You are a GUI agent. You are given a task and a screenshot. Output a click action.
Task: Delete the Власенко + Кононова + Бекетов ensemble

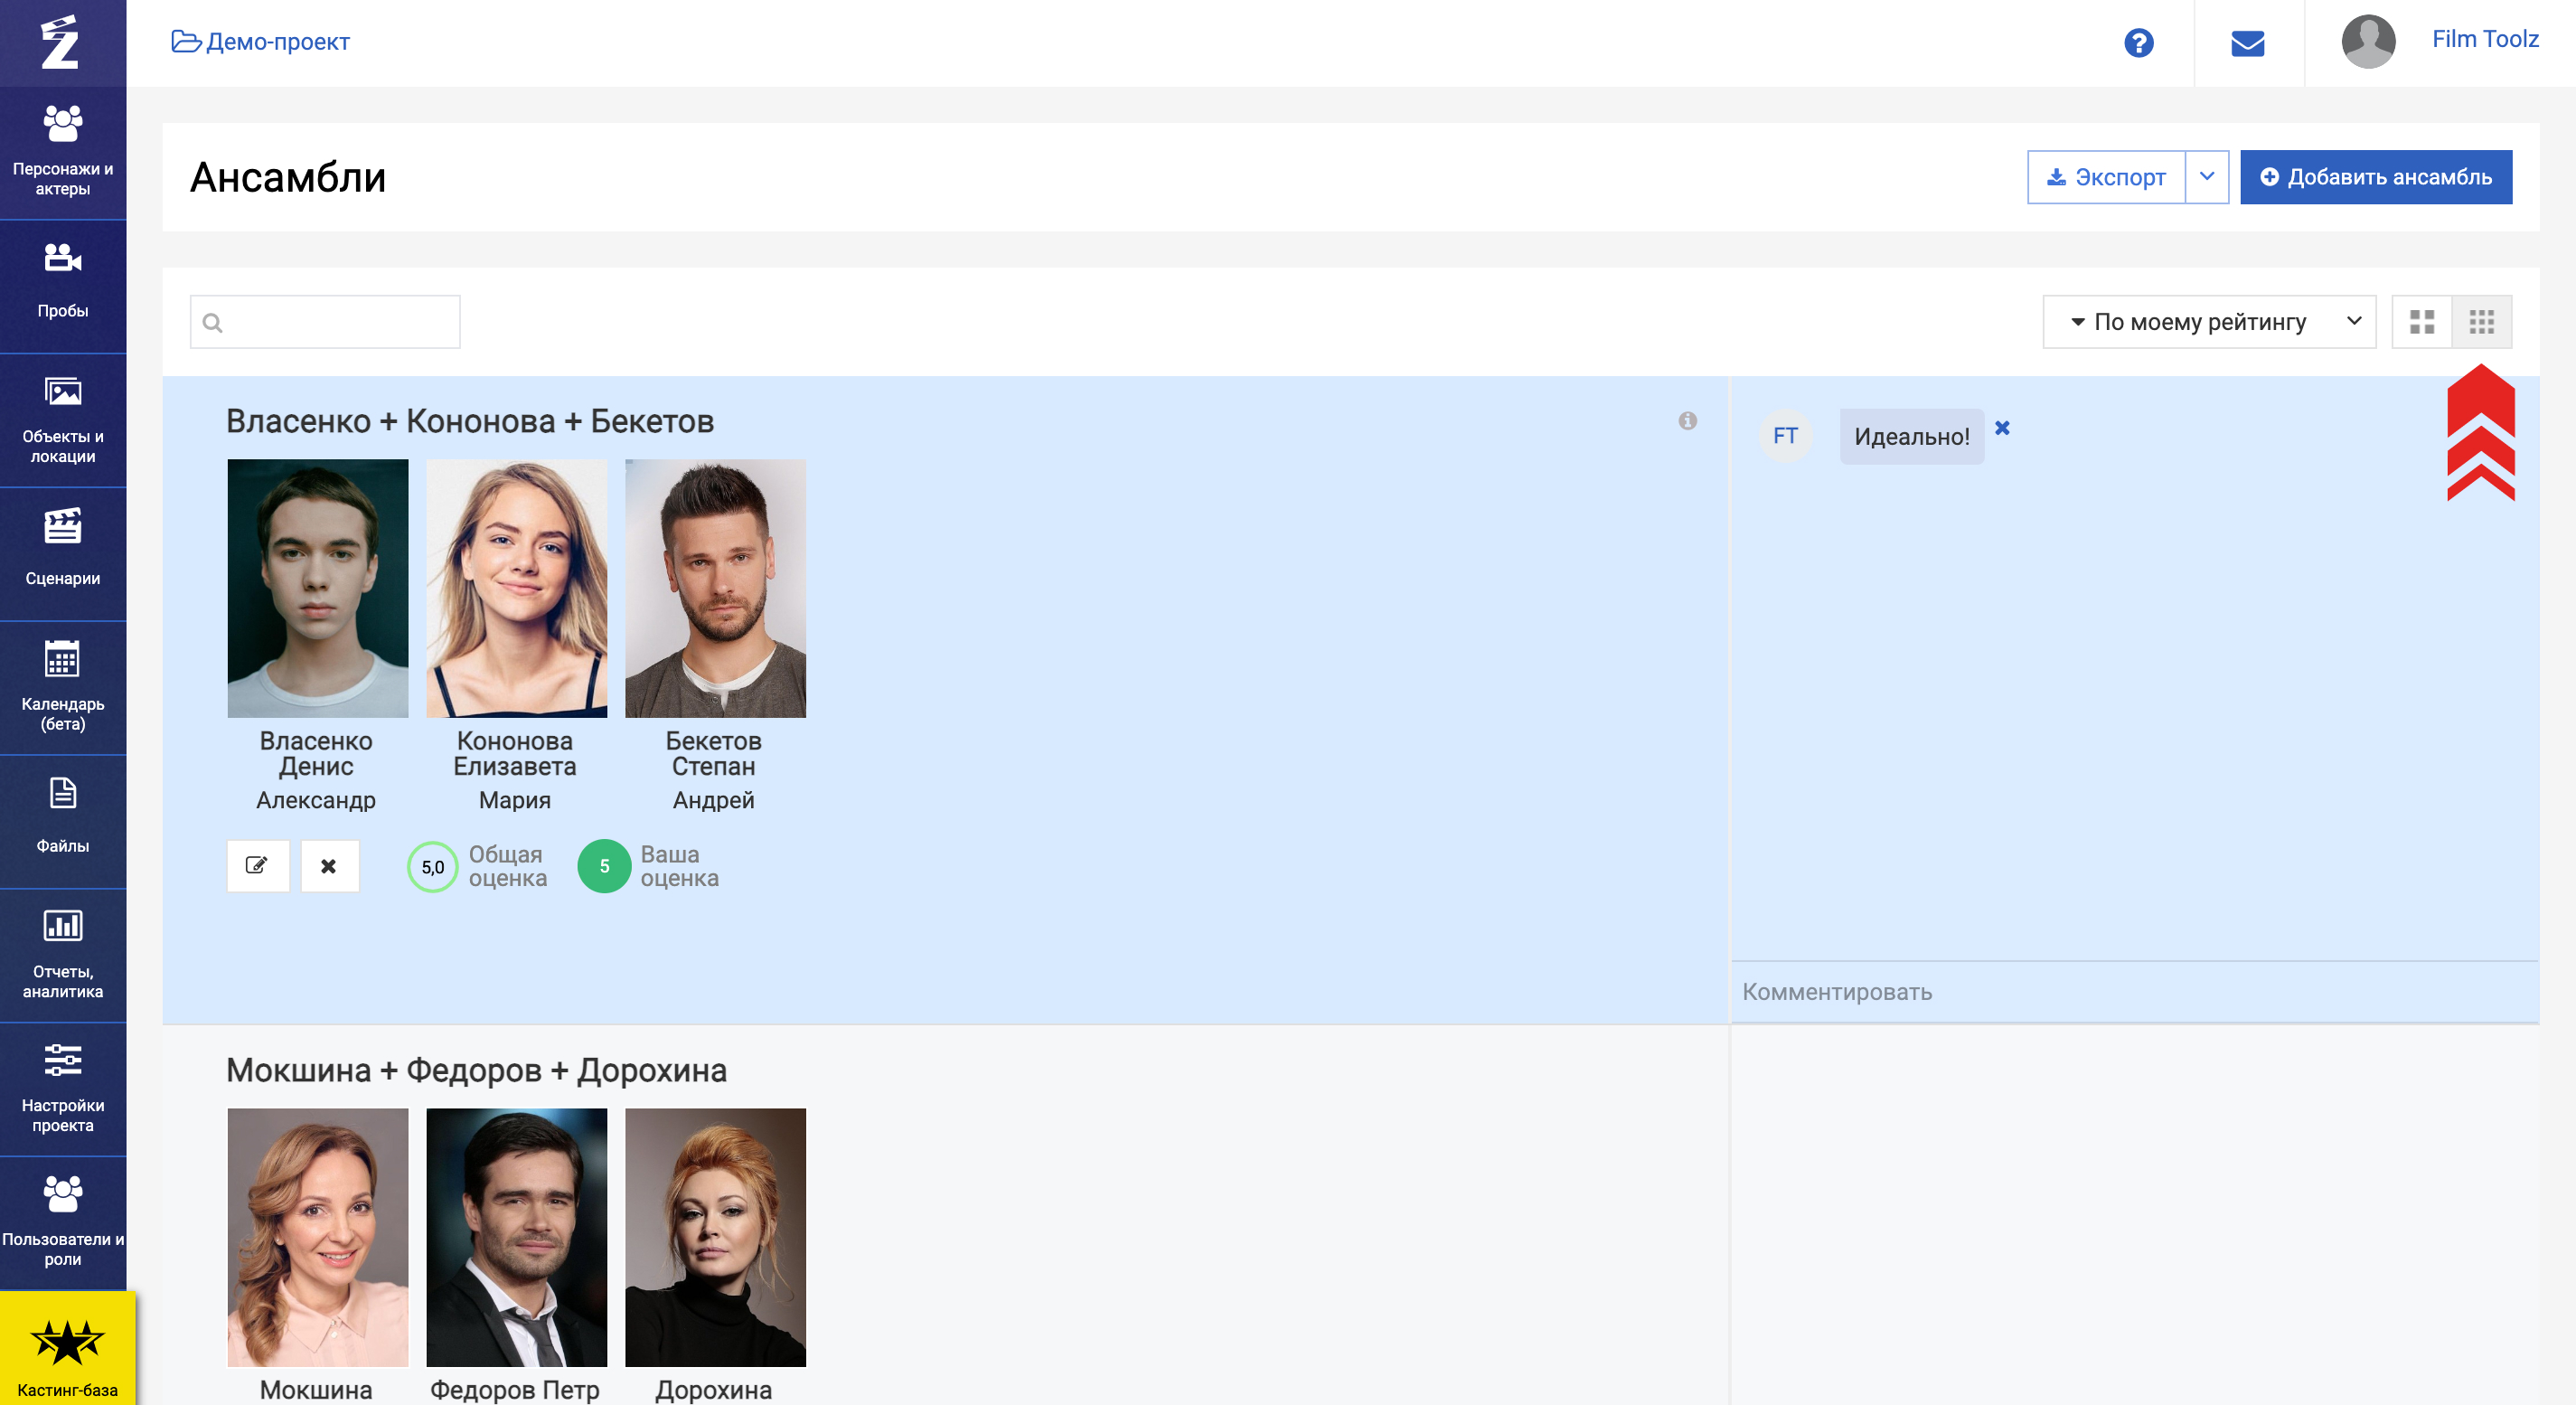click(x=329, y=866)
